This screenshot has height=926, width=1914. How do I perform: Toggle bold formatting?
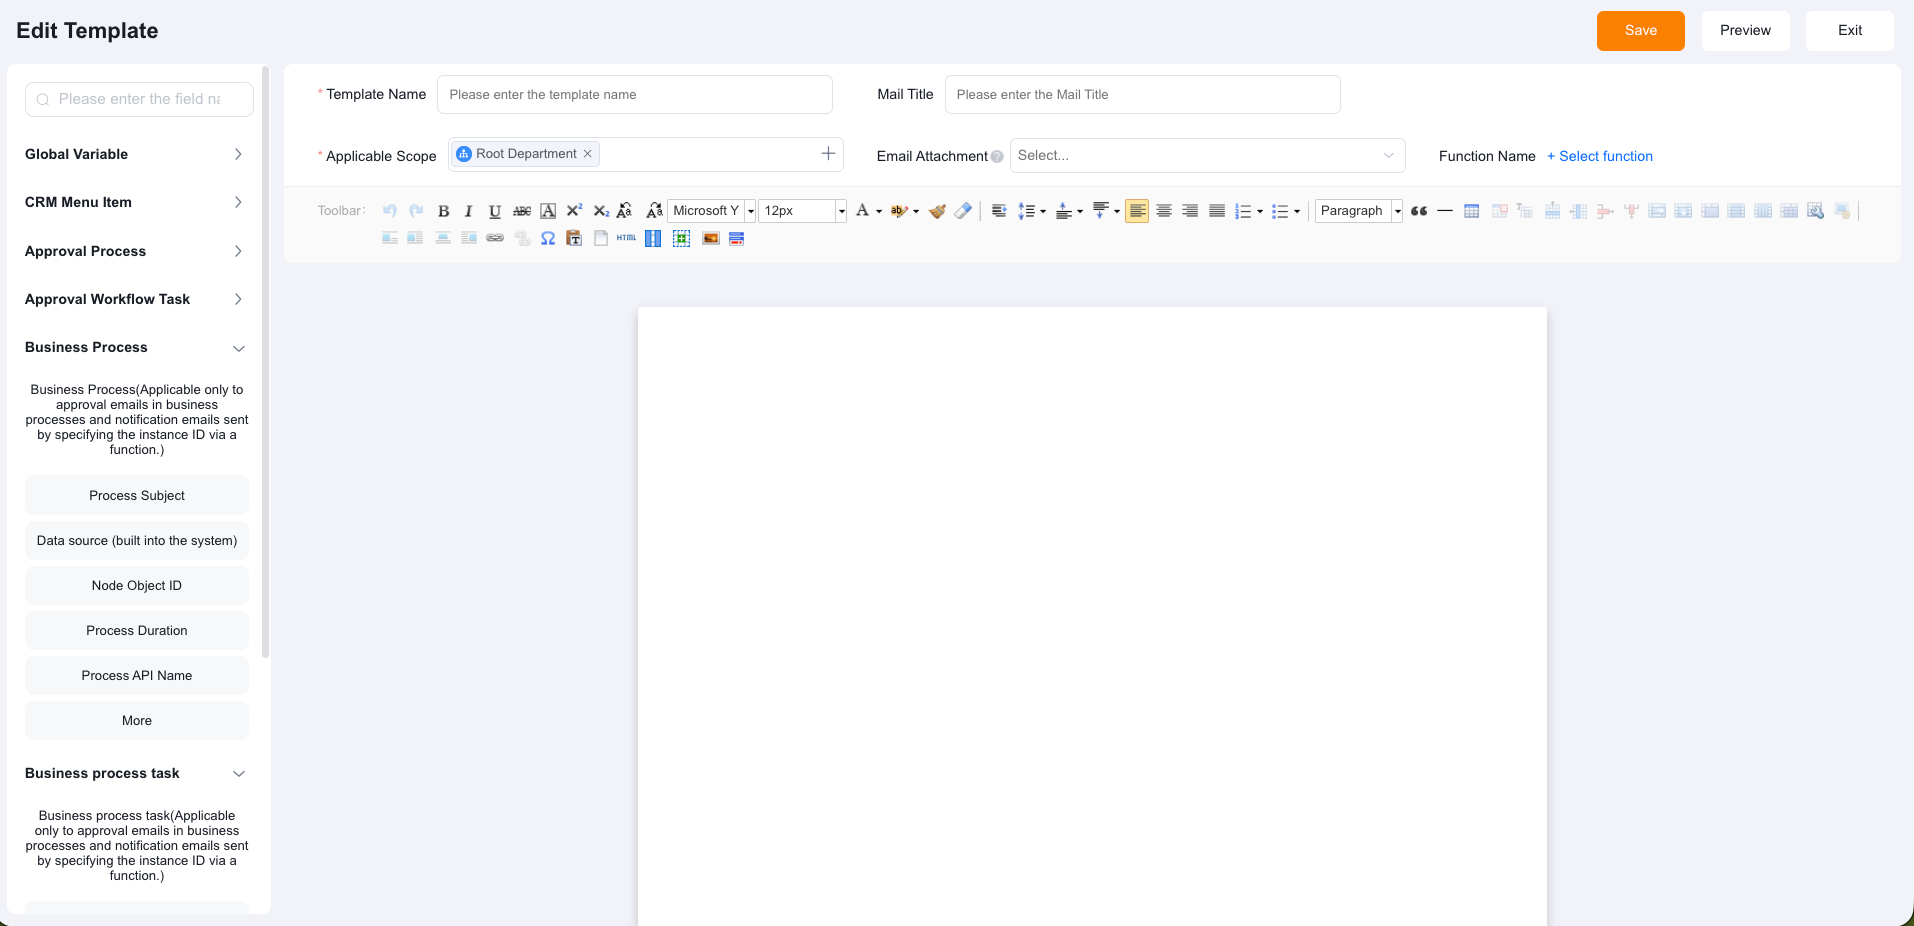pos(443,211)
